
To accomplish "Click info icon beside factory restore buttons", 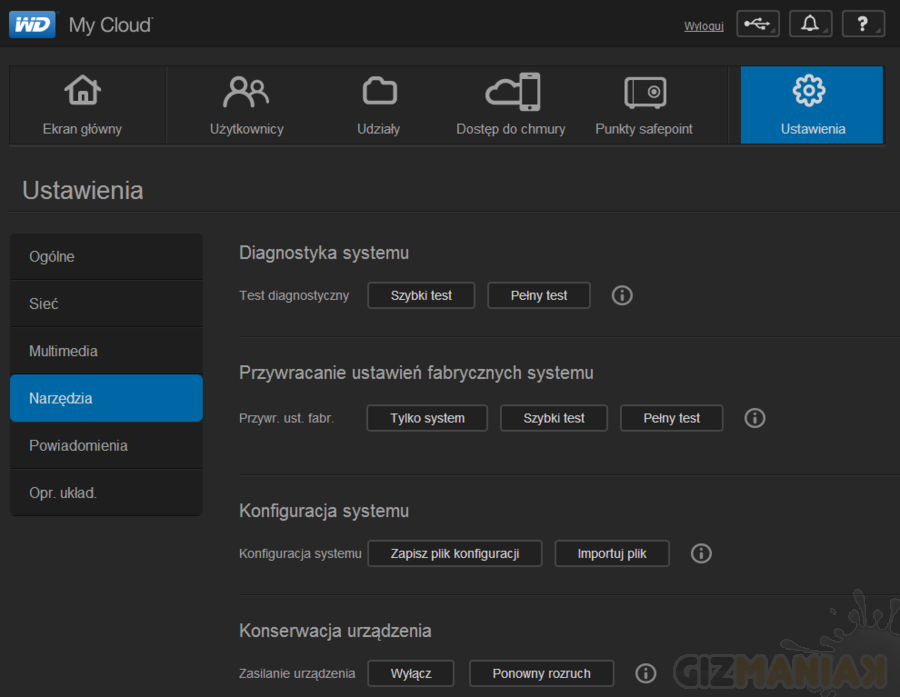I will tap(755, 418).
